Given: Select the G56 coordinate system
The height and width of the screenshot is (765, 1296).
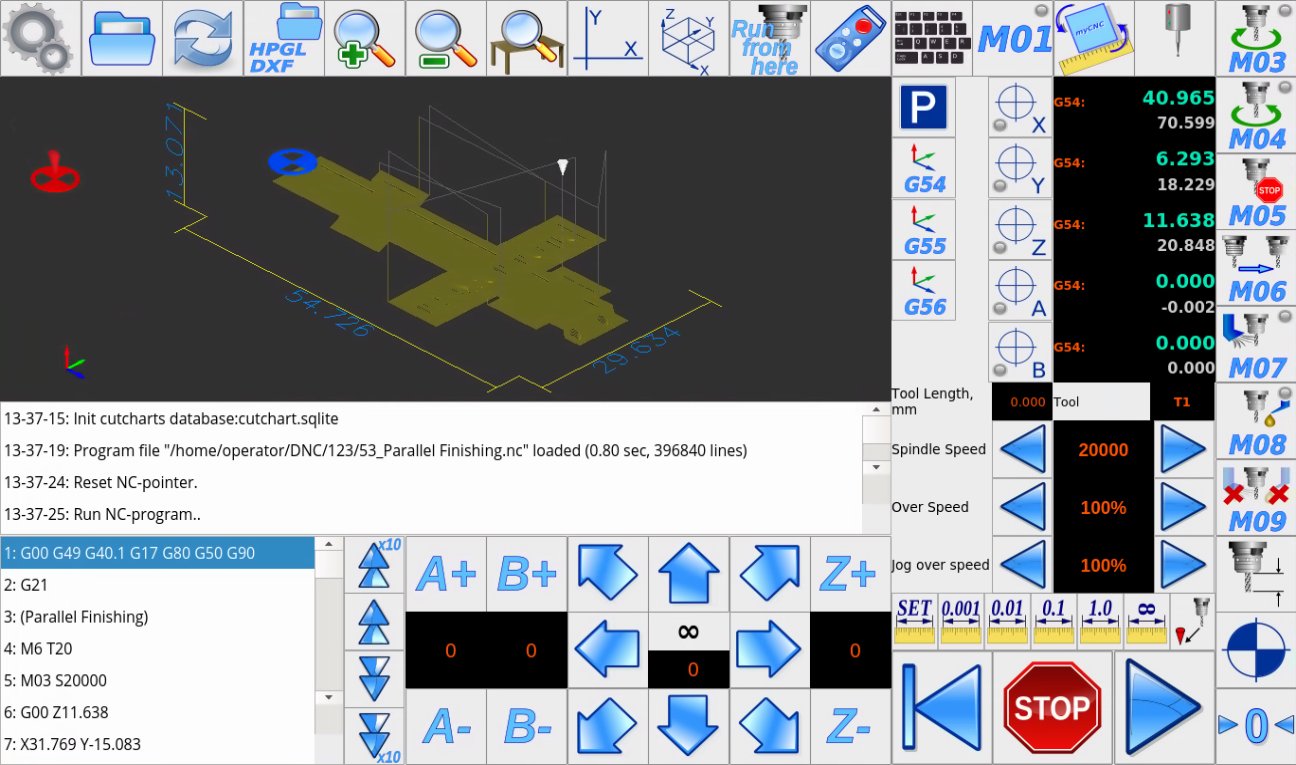Looking at the screenshot, I should tap(924, 291).
